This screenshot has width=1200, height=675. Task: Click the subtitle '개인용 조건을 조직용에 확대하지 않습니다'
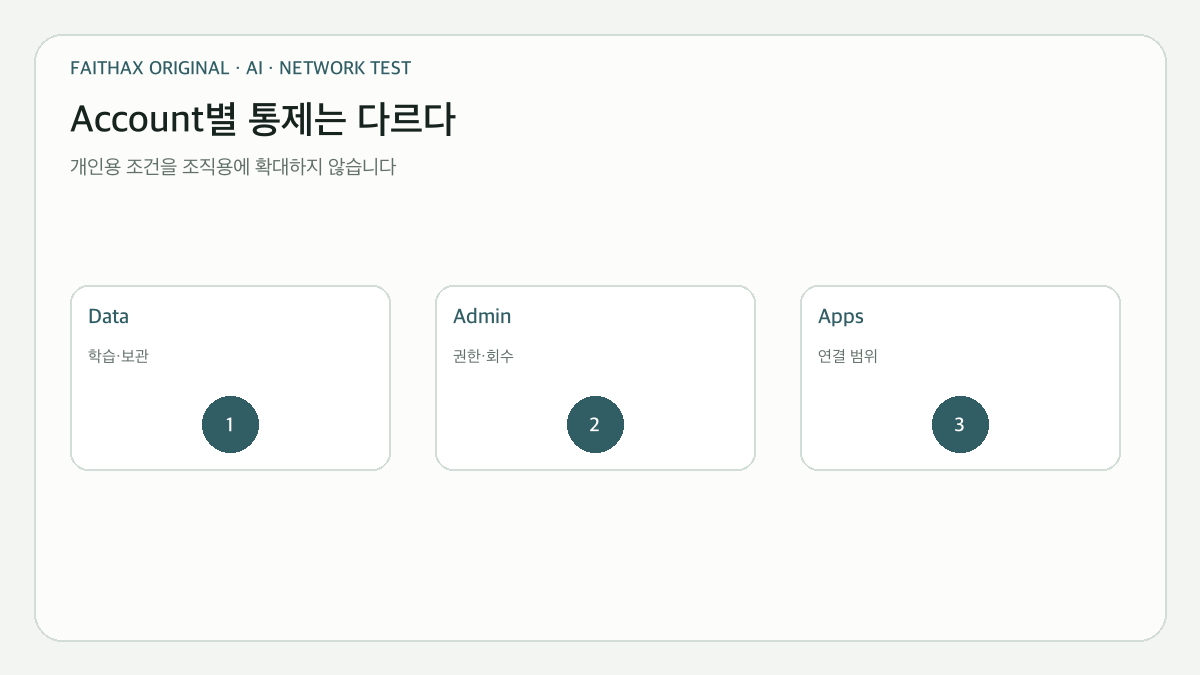(233, 167)
